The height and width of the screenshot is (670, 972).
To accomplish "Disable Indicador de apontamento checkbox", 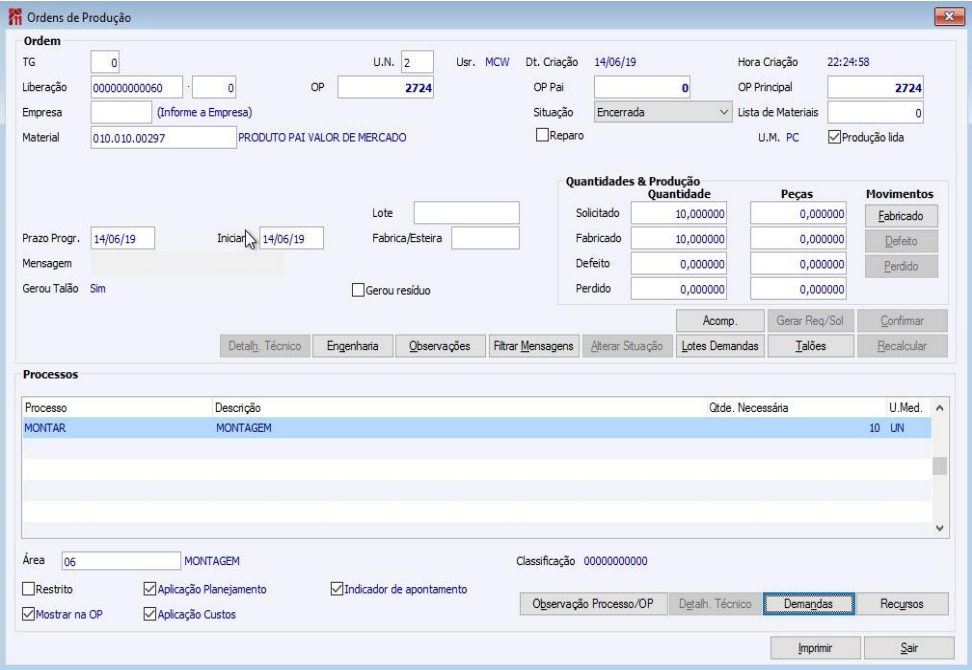I will (337, 589).
